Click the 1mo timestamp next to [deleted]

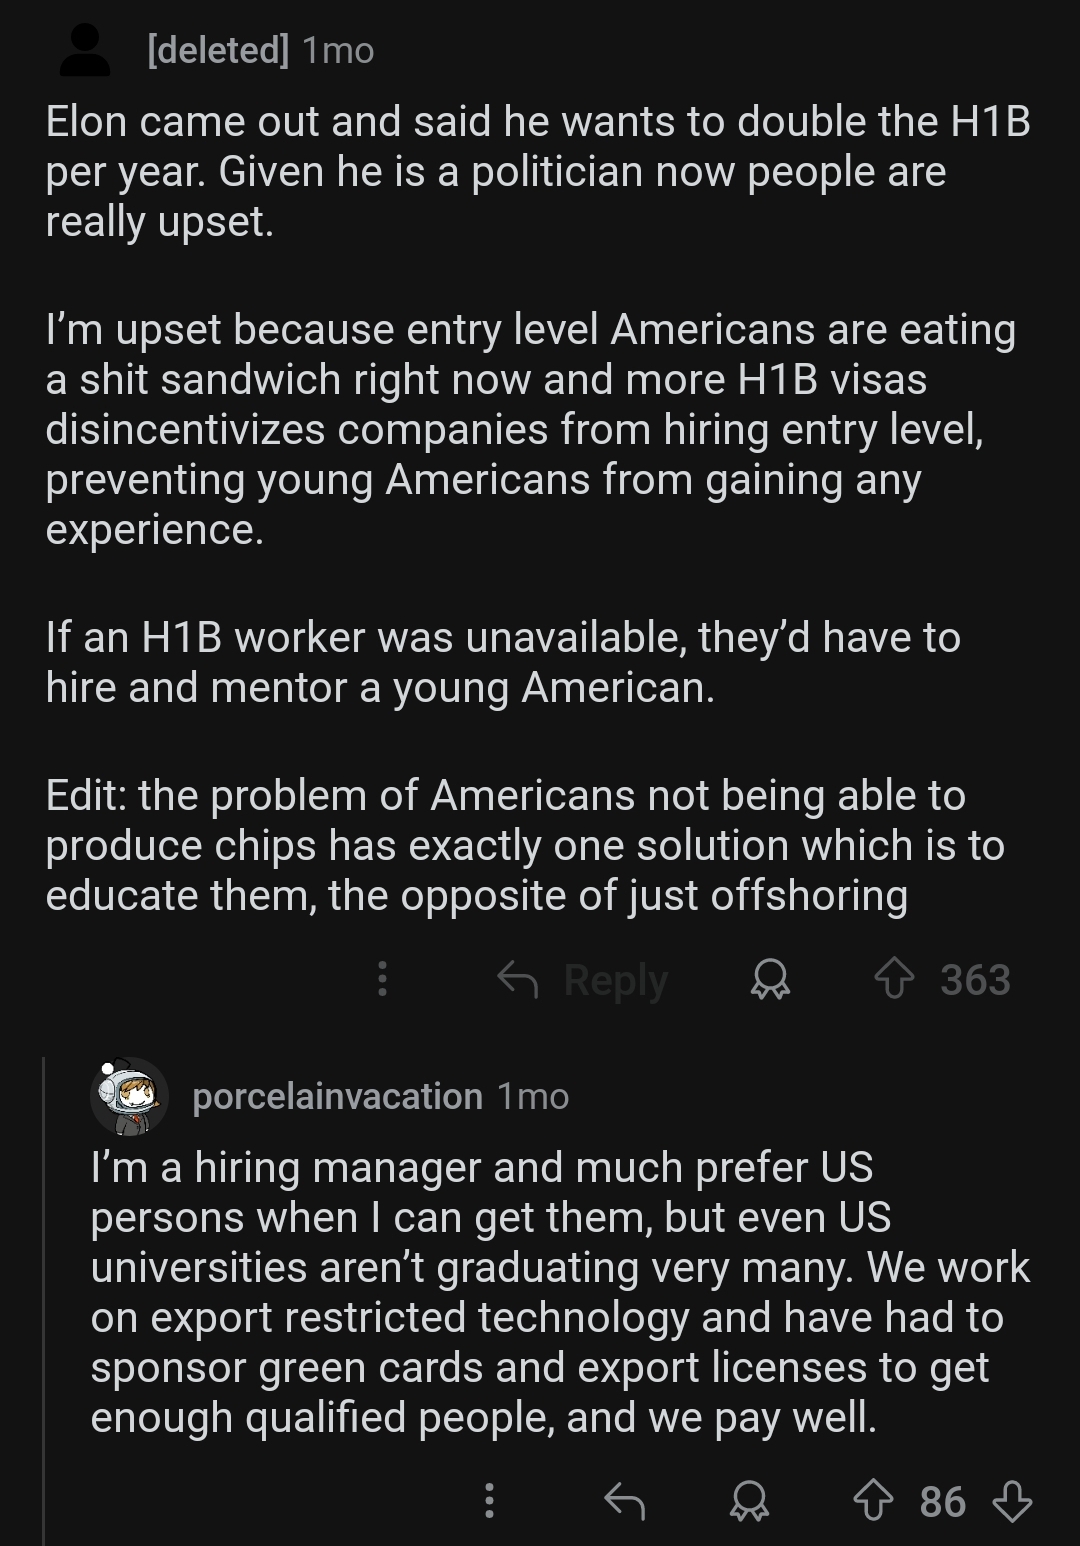coord(338,50)
